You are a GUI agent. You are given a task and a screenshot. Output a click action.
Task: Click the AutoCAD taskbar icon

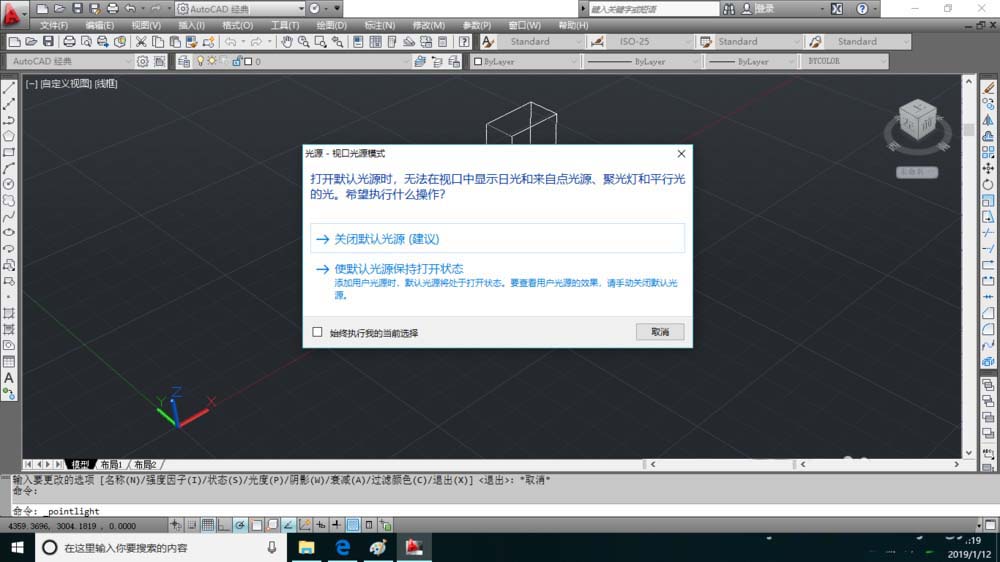pos(414,547)
